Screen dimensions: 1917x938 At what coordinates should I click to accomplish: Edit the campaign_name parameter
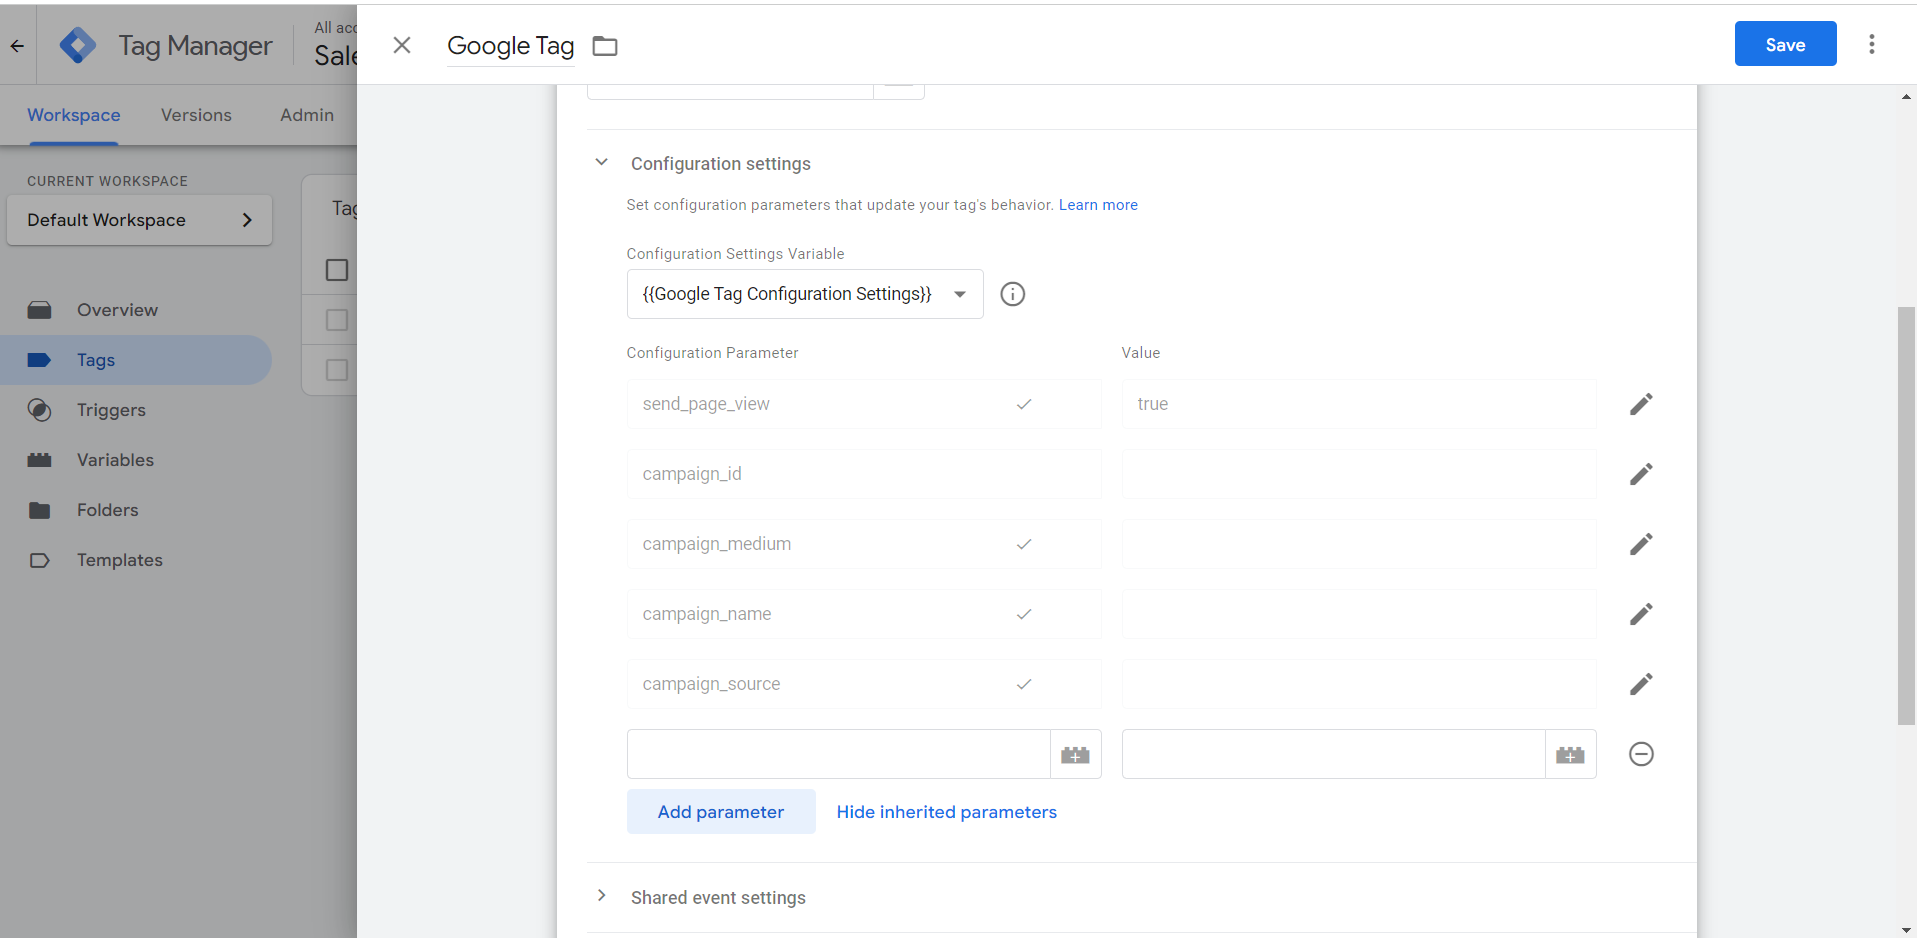1641,614
